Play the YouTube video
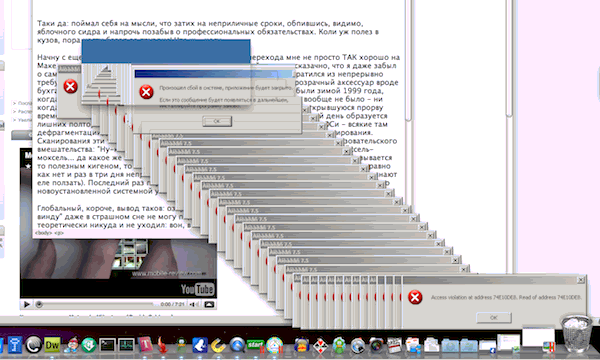 [x=26, y=305]
